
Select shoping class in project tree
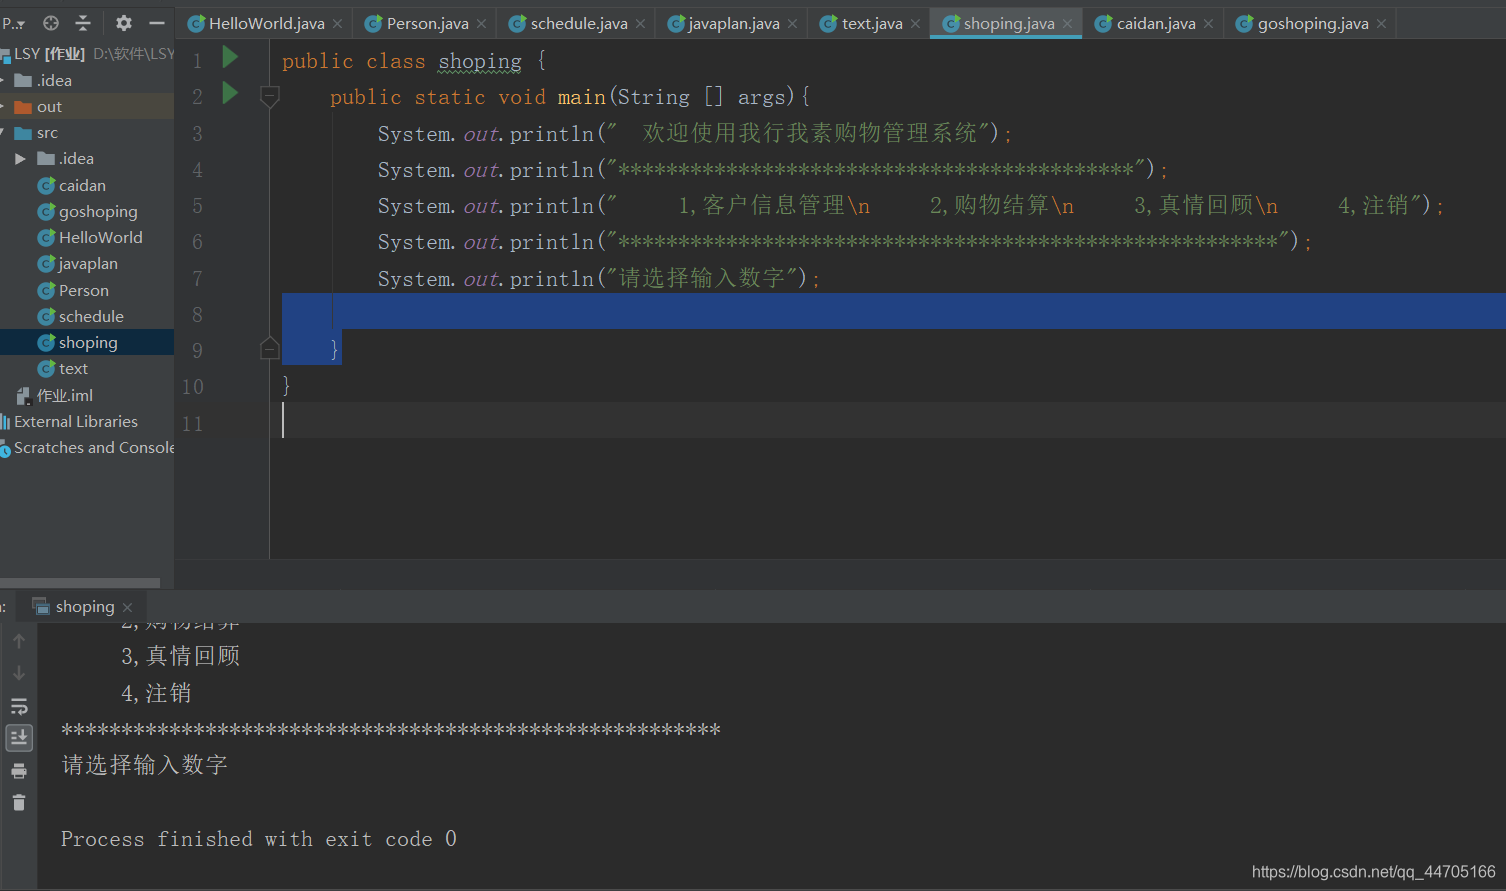87,342
